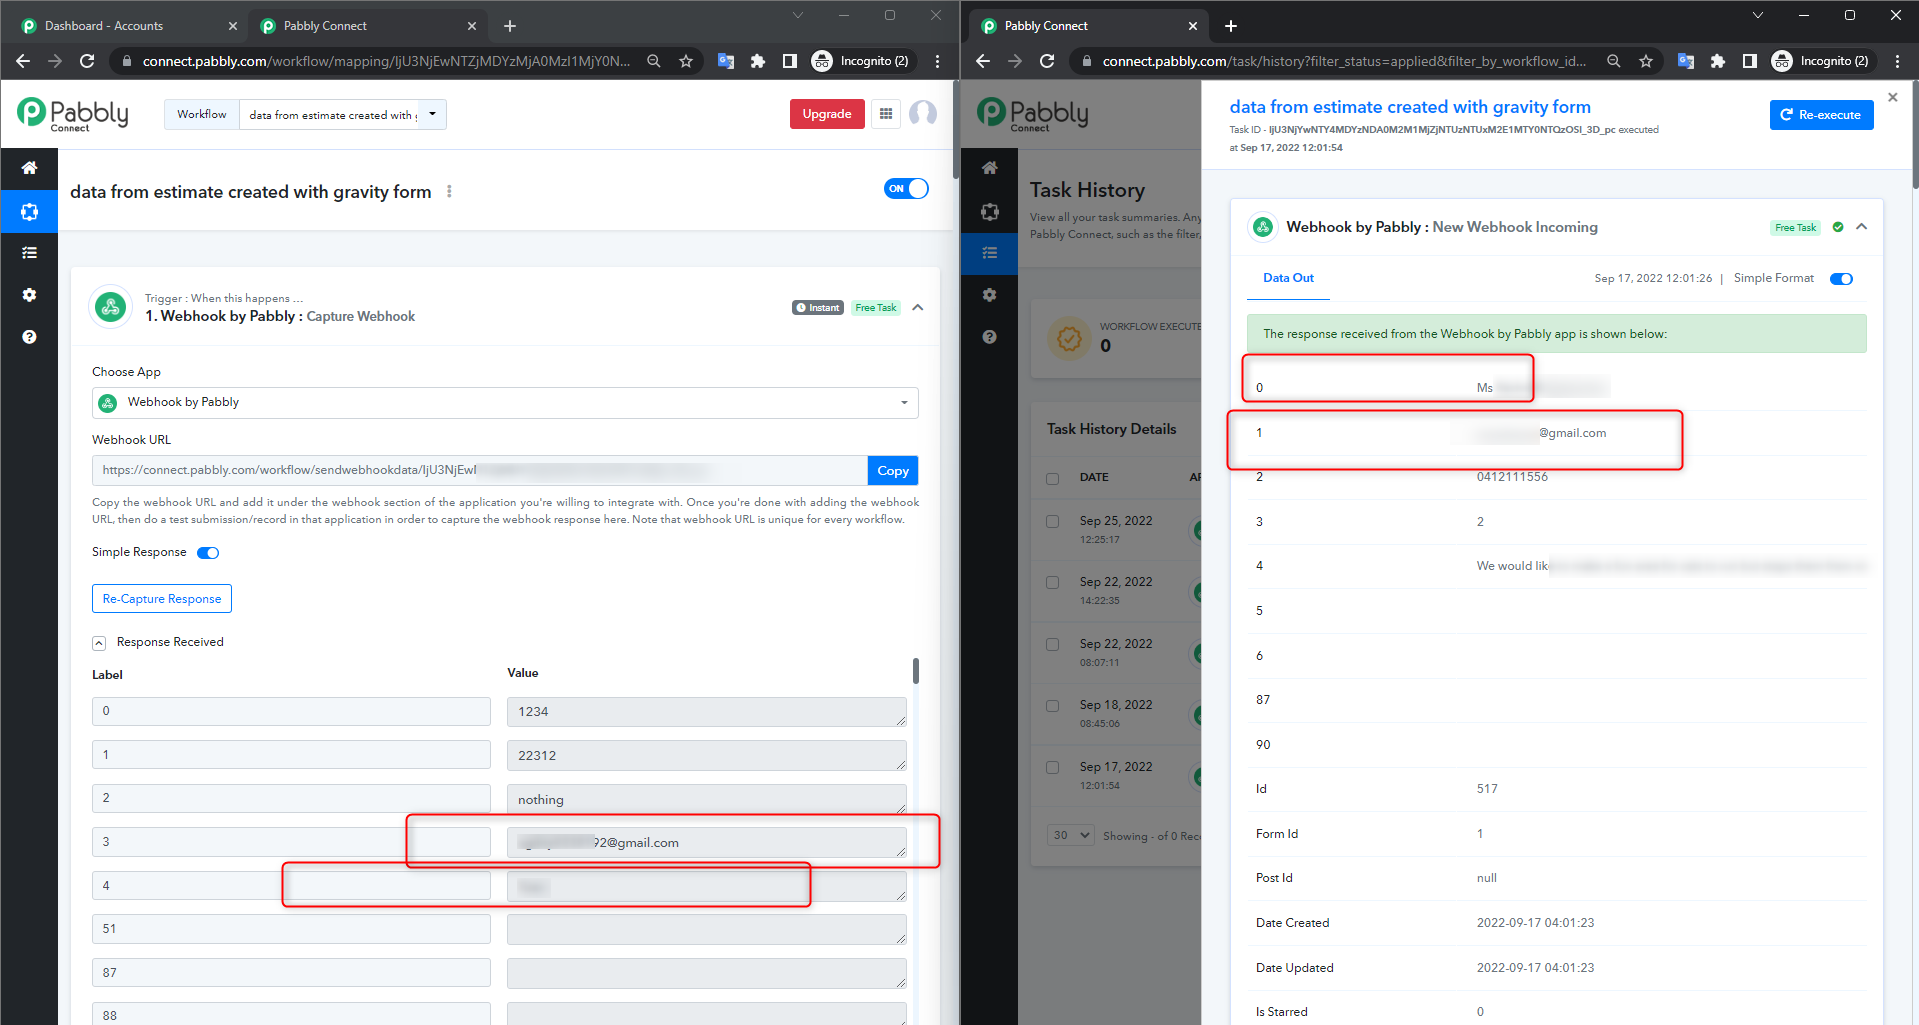Image resolution: width=1919 pixels, height=1025 pixels.
Task: Open workflow selector dropdown in header
Action: coord(342,114)
